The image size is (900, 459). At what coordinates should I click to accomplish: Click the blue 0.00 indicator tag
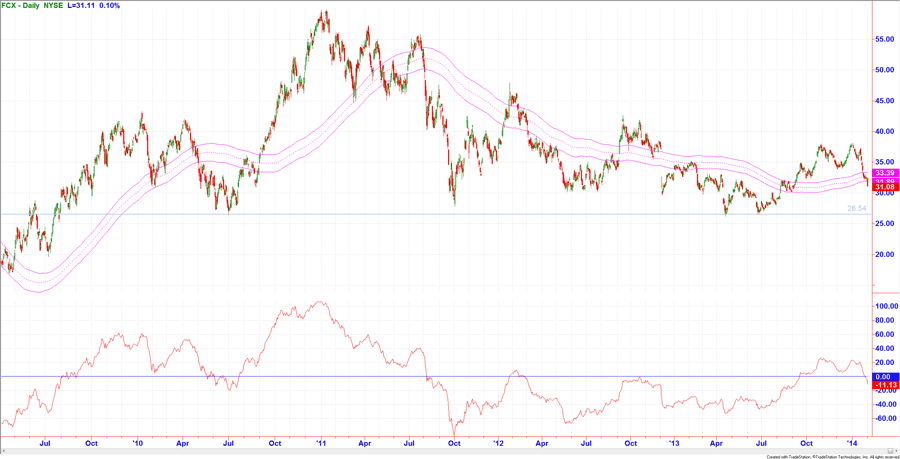tap(883, 376)
